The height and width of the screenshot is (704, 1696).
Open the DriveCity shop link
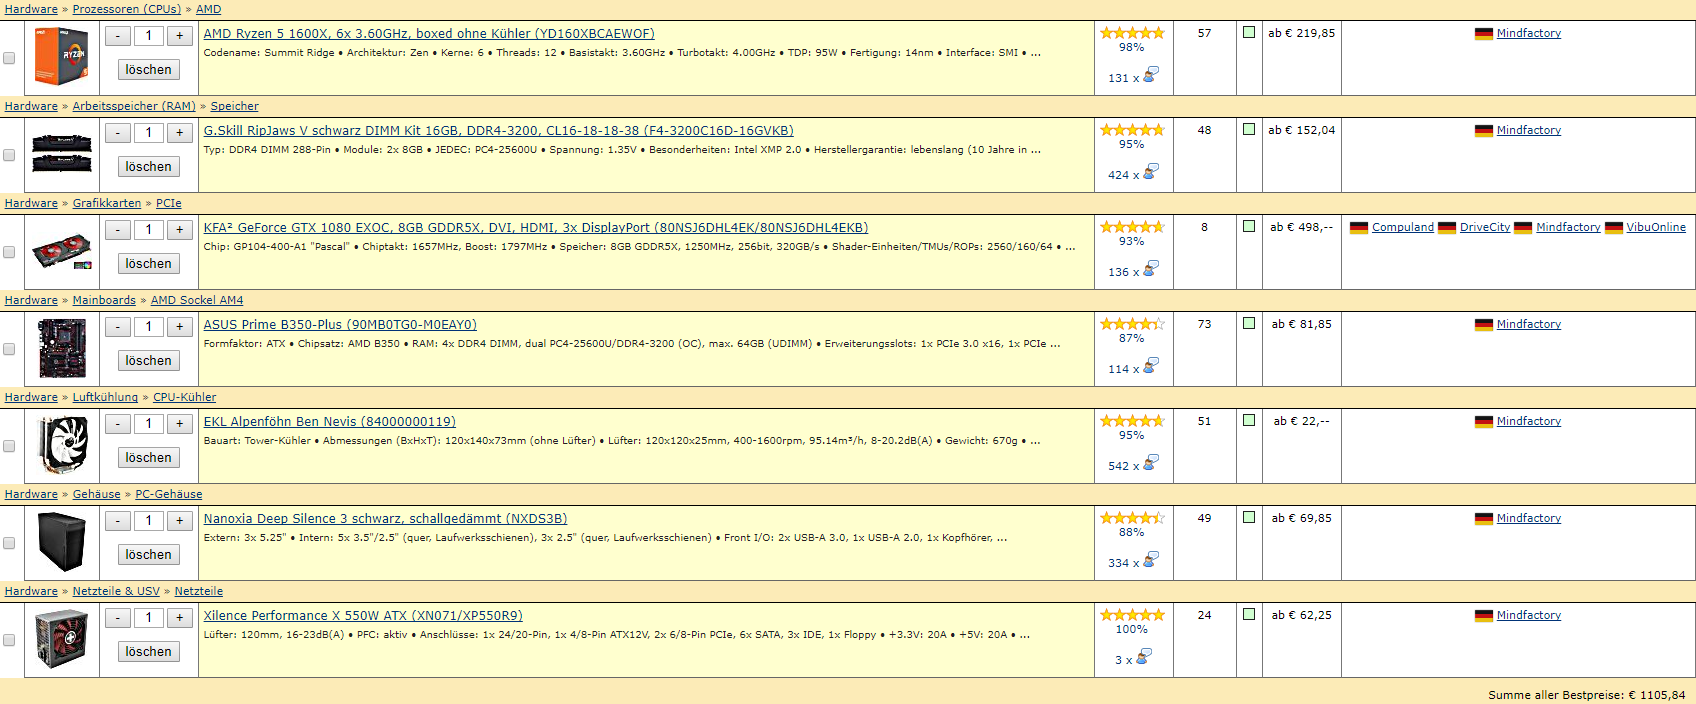[1485, 228]
